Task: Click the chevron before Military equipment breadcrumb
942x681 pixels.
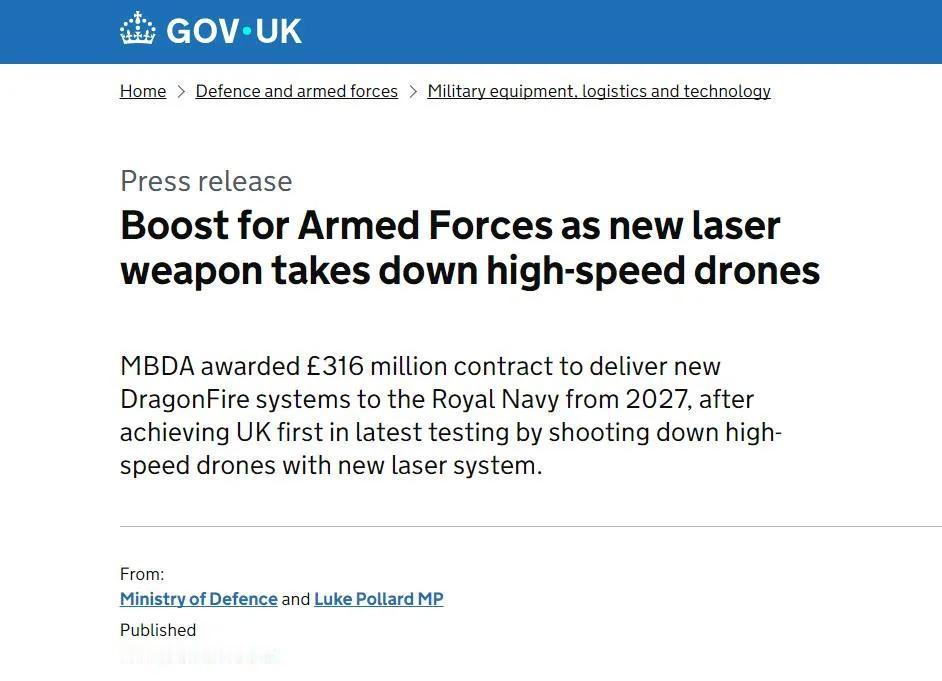Action: coord(412,91)
